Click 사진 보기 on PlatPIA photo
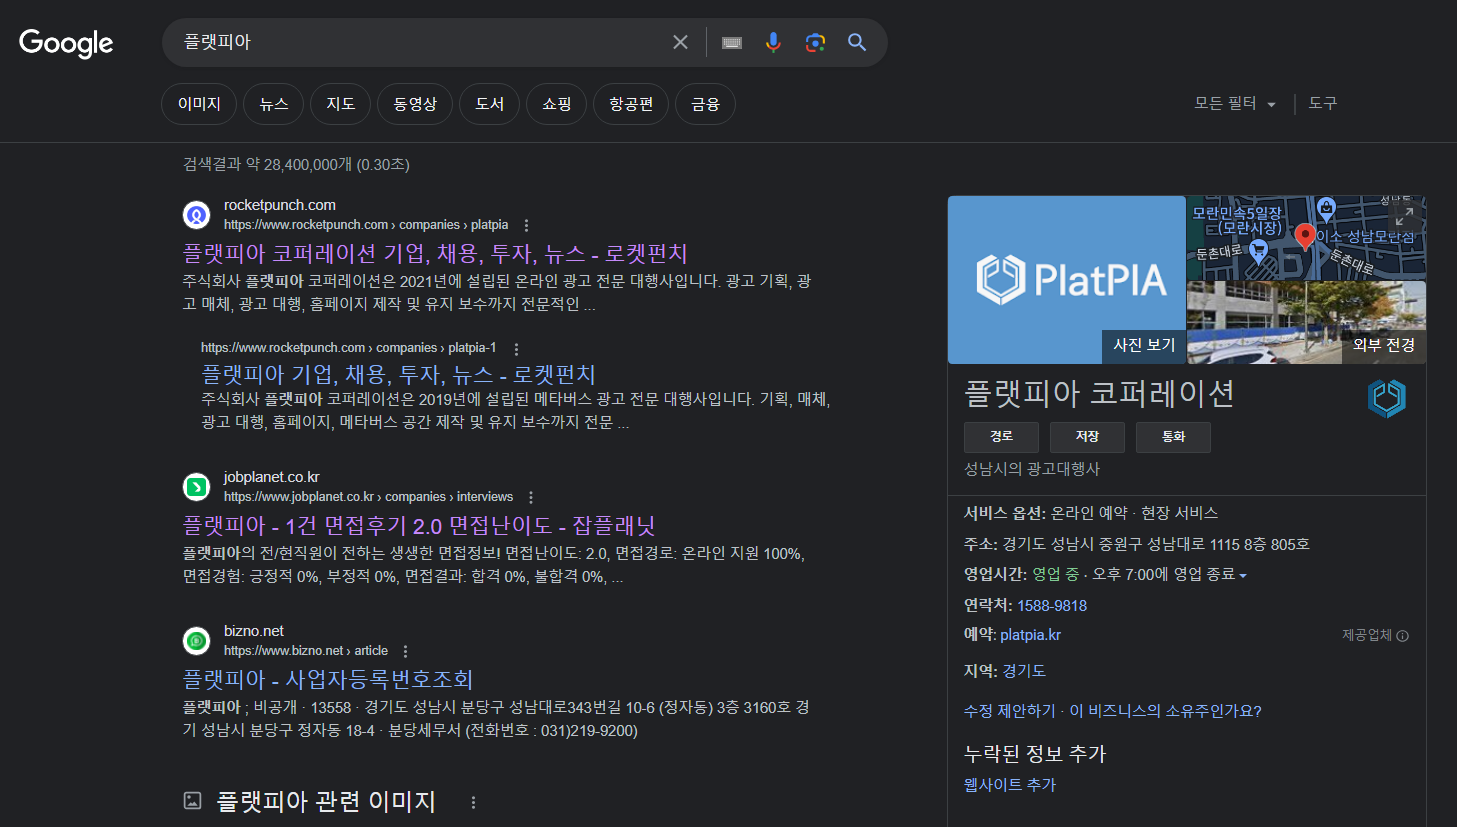 coord(1144,345)
